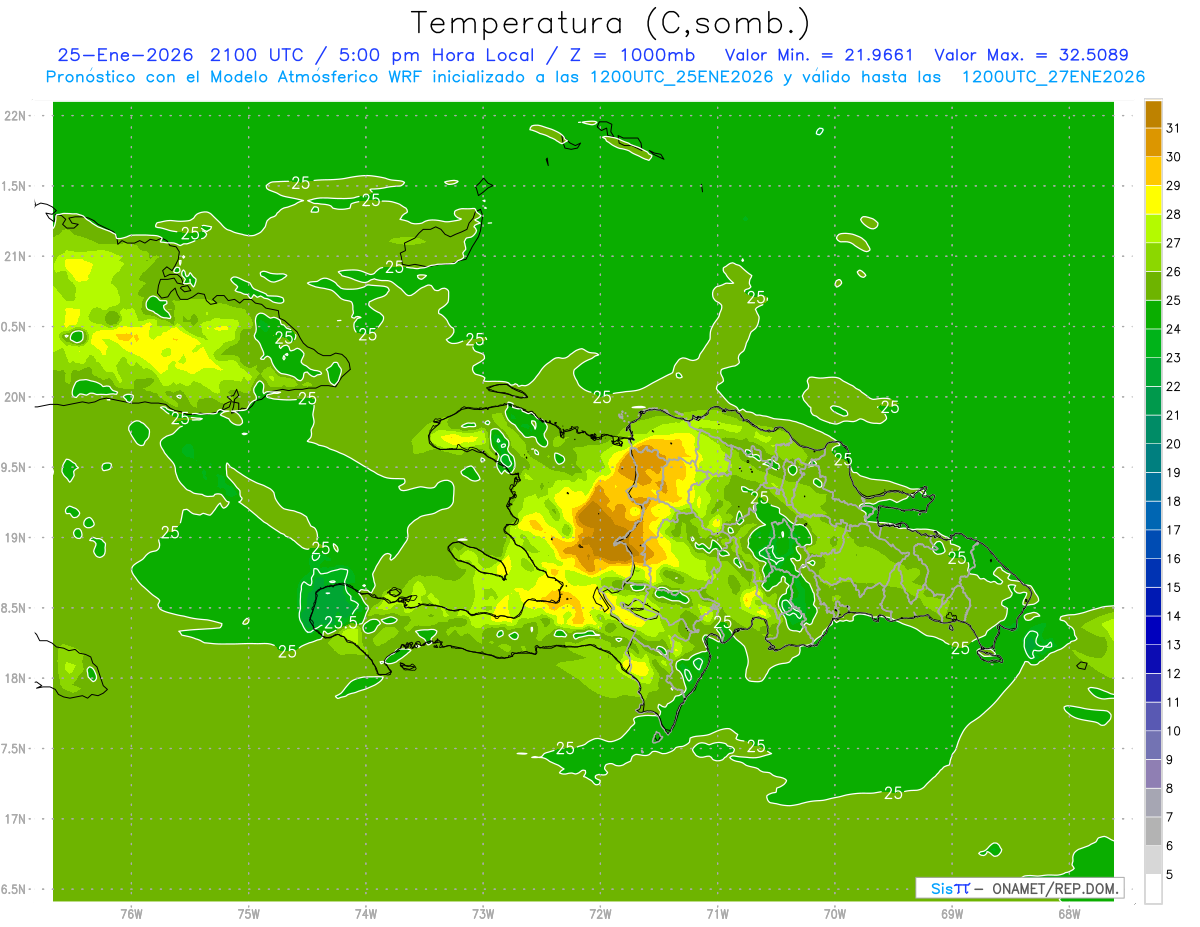Click the '76W' longitude axis label

pos(131,913)
